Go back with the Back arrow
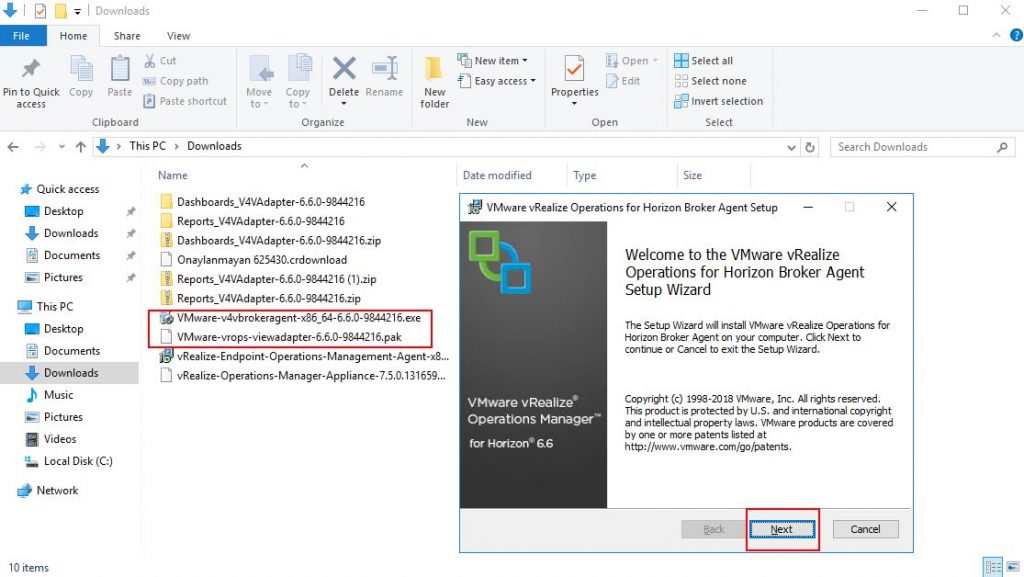 pos(13,147)
